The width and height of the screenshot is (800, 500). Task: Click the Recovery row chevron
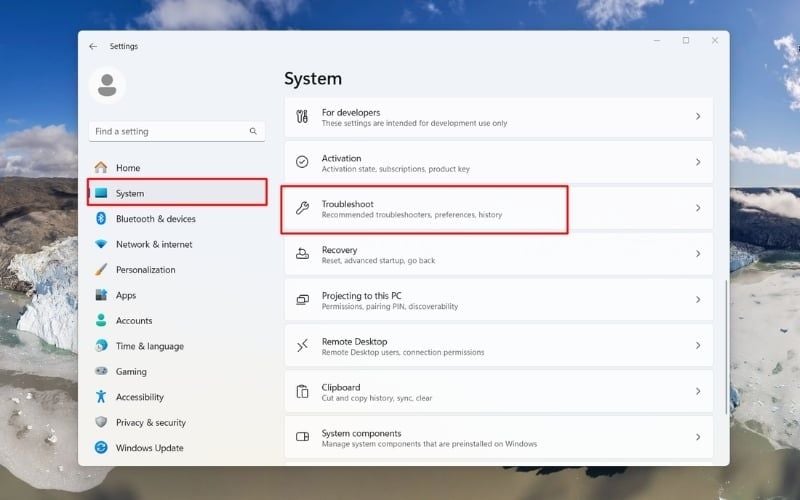[x=698, y=254]
